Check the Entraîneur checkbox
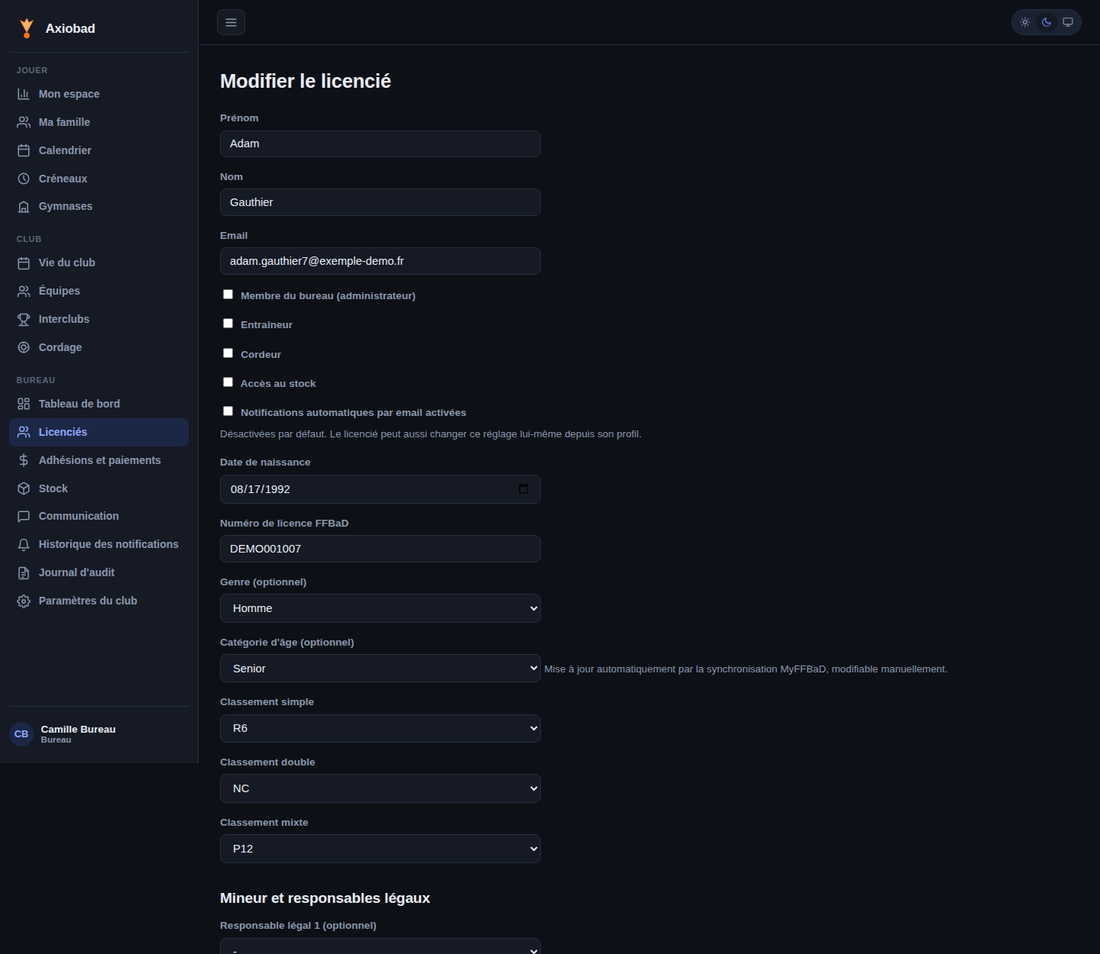Viewport: 1100px width, 954px height. click(228, 323)
